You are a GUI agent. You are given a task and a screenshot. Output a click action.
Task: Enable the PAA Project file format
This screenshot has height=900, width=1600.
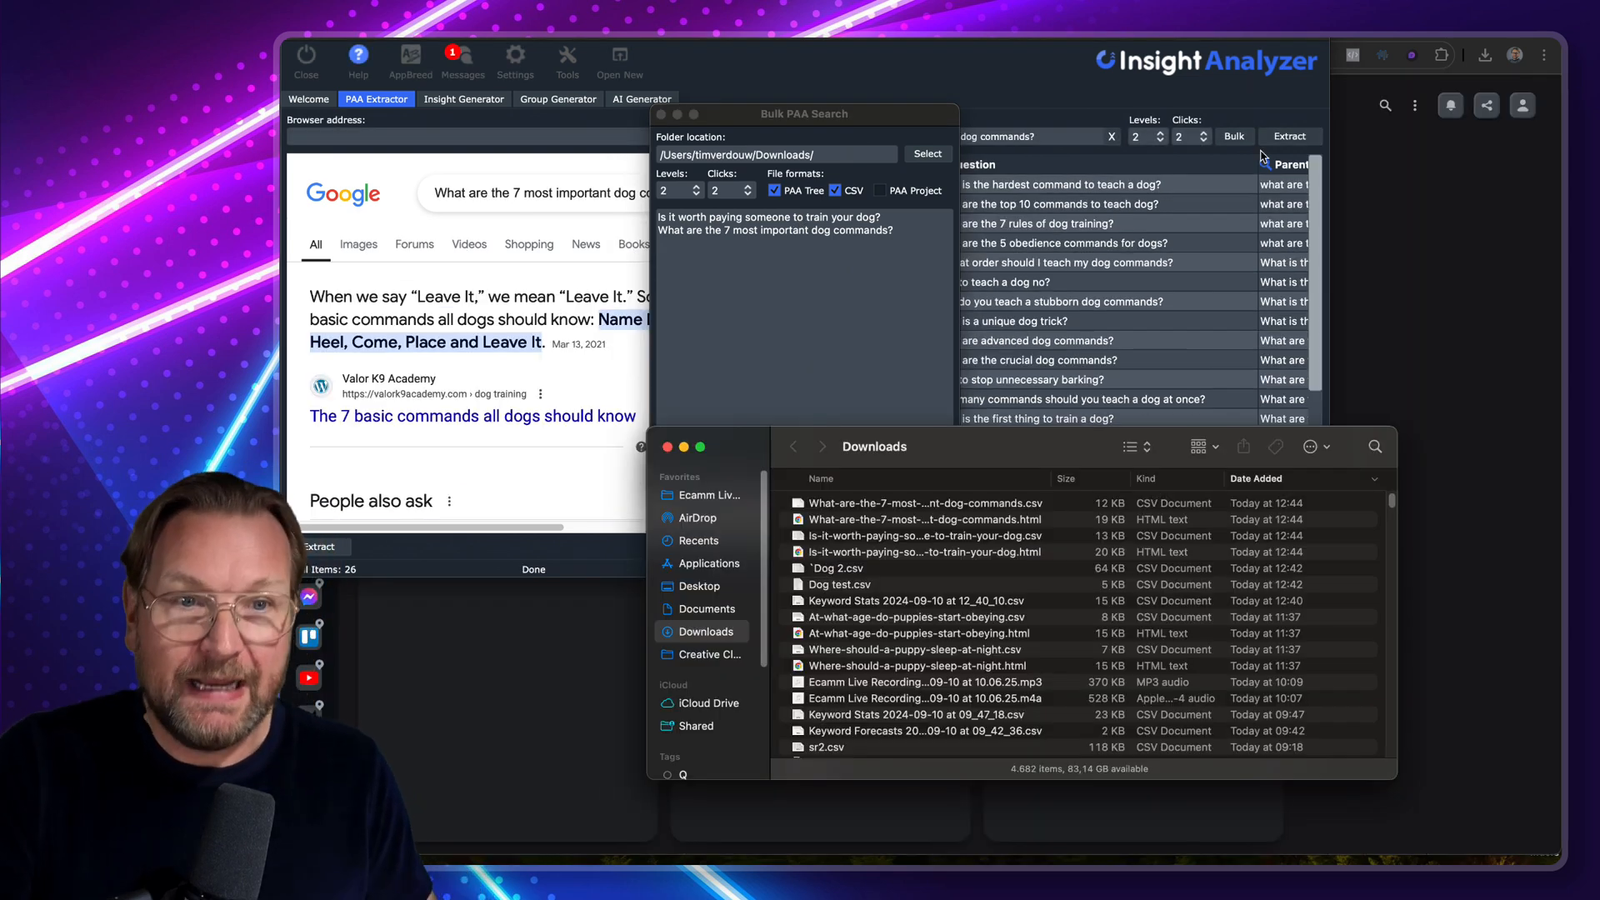(880, 190)
